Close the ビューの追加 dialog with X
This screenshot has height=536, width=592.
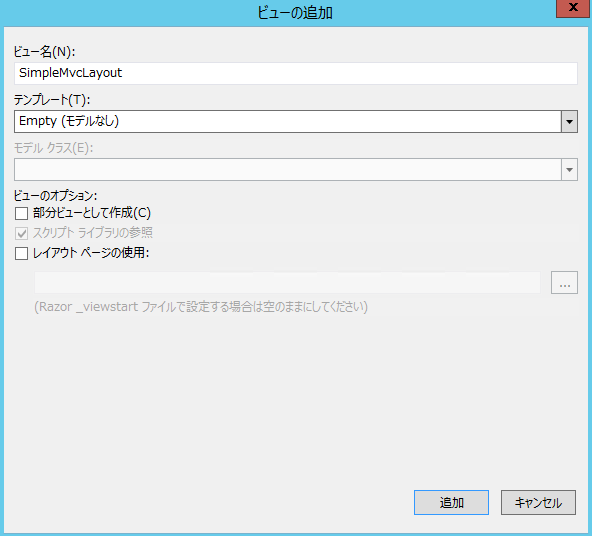573,8
